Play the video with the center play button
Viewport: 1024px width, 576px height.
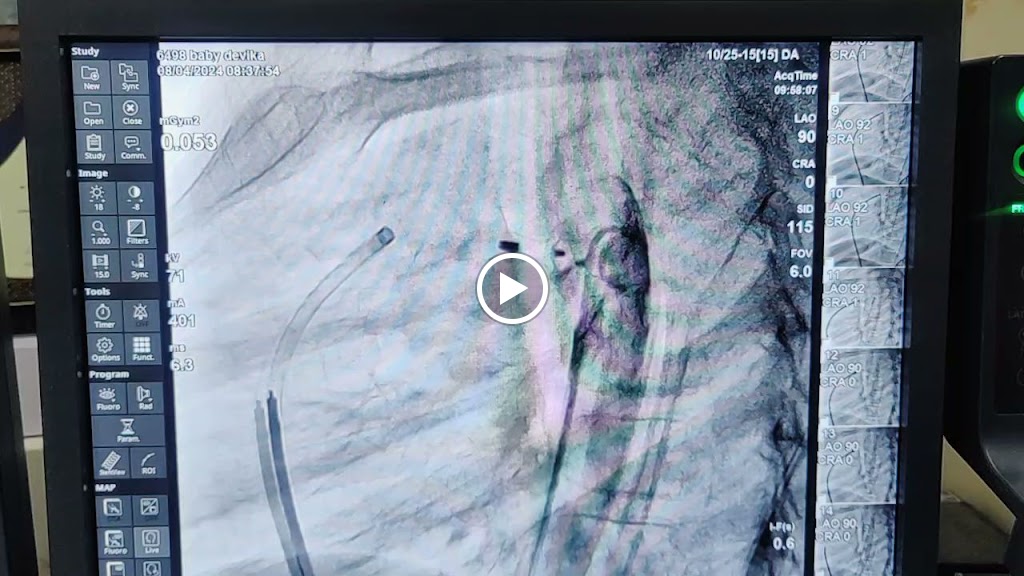coord(512,289)
